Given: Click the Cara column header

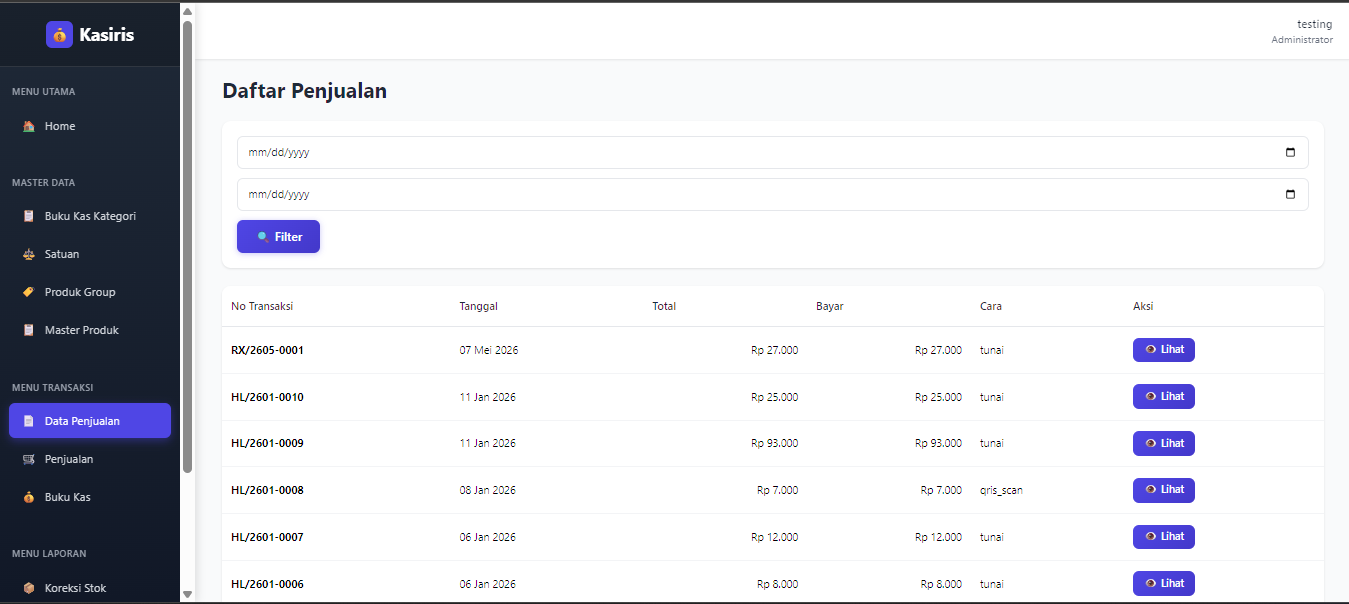Looking at the screenshot, I should (x=991, y=306).
